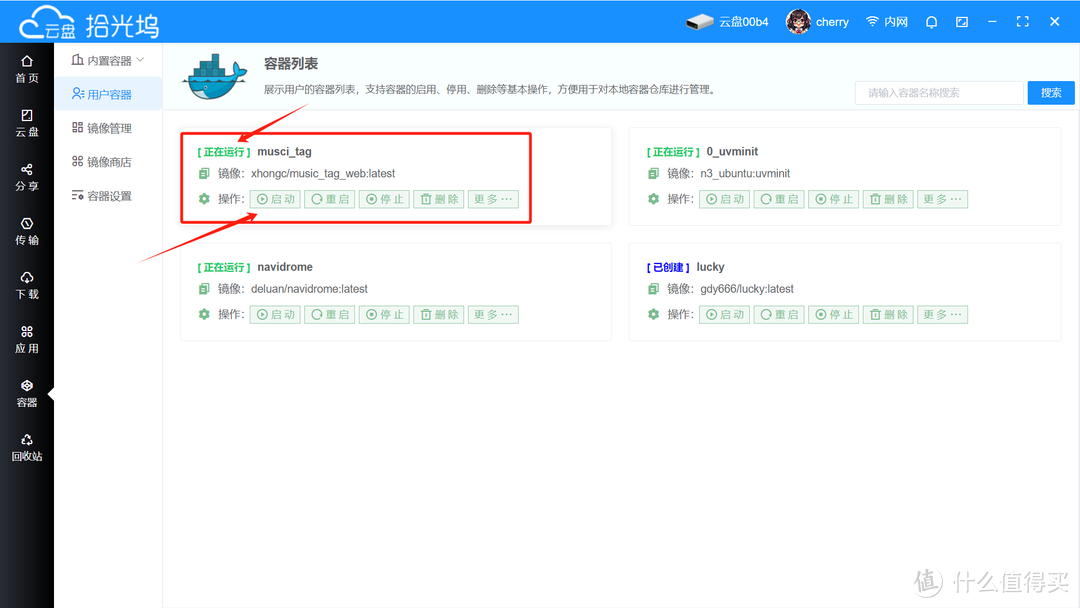Image resolution: width=1080 pixels, height=608 pixels.
Task: Go to the 传输 transfer panel
Action: point(26,232)
